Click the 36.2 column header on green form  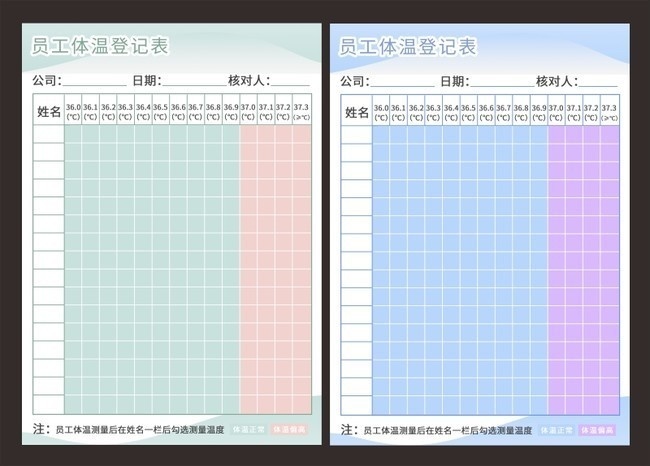tap(108, 109)
